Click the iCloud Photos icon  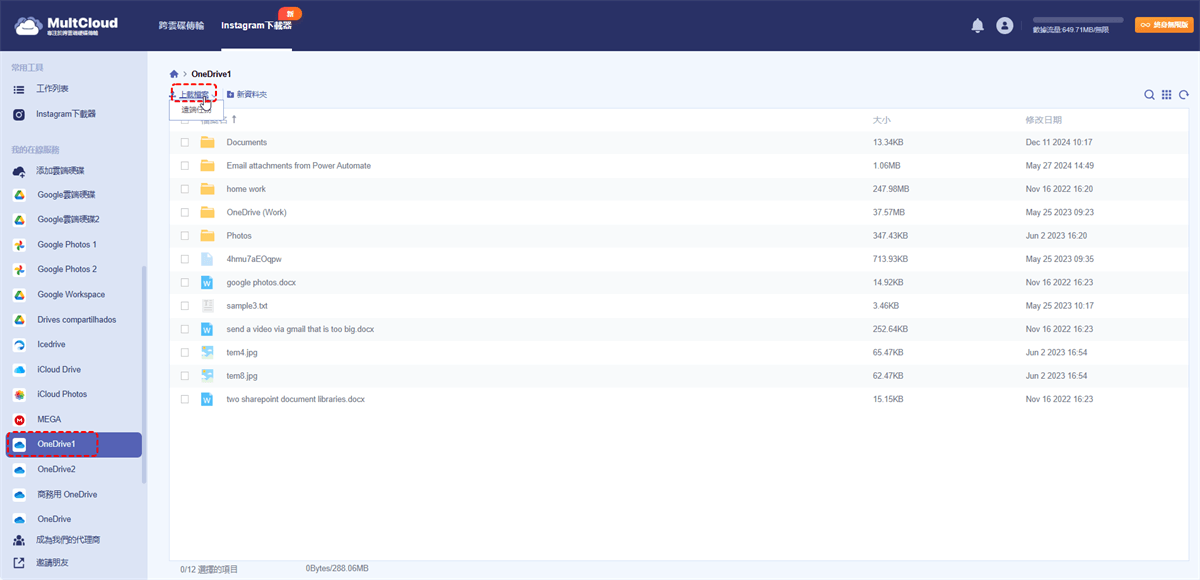(19, 395)
